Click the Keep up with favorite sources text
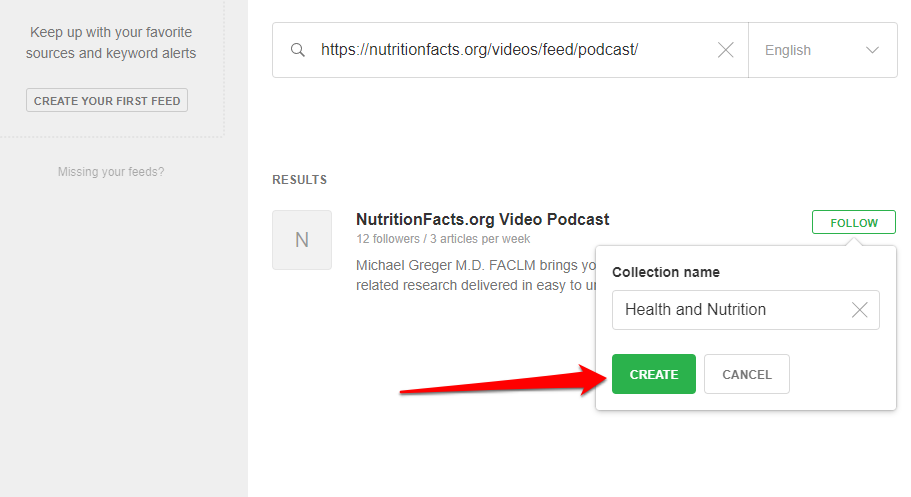This screenshot has width=911, height=497. 111,43
